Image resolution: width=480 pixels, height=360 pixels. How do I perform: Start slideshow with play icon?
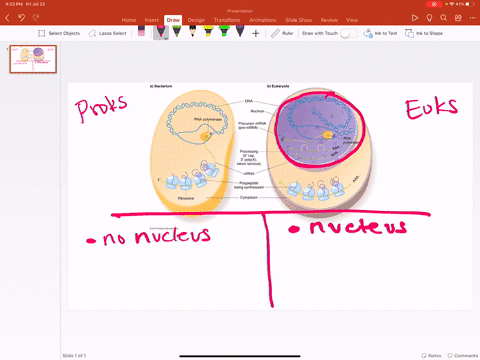tap(415, 18)
